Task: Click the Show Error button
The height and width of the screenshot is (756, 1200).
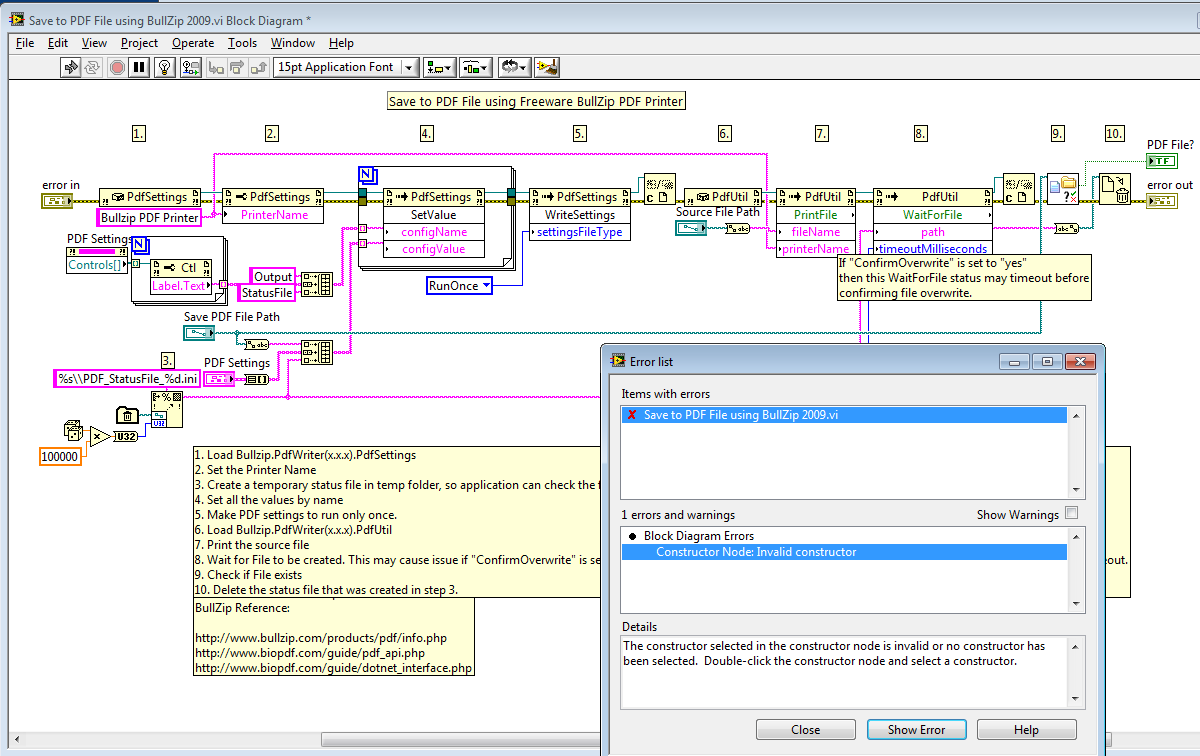Action: tap(916, 730)
